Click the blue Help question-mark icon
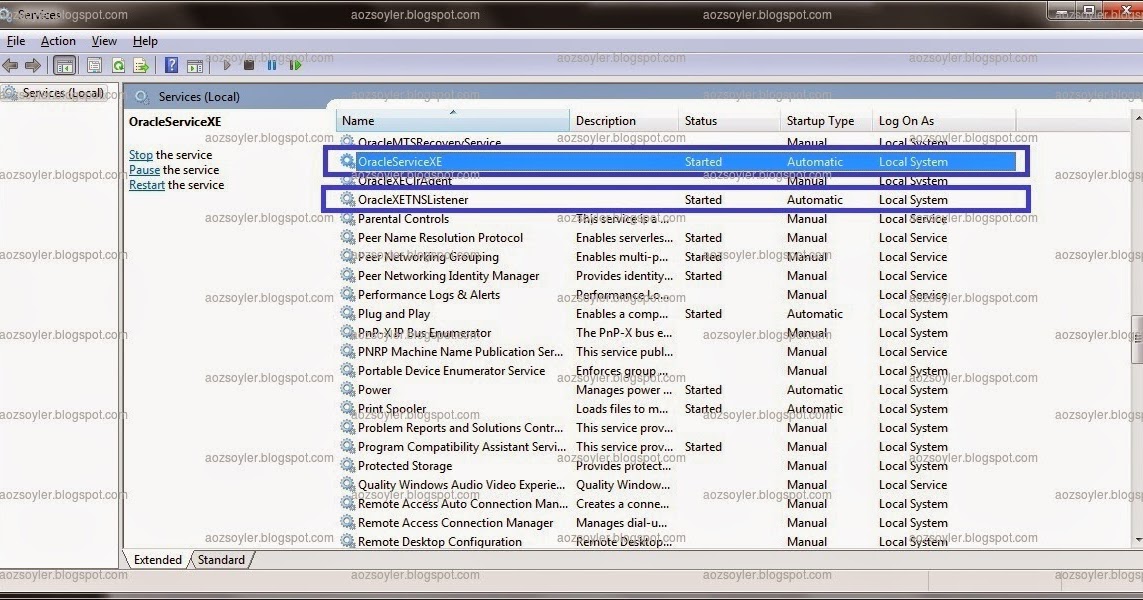Image resolution: width=1143 pixels, height=600 pixels. click(171, 66)
